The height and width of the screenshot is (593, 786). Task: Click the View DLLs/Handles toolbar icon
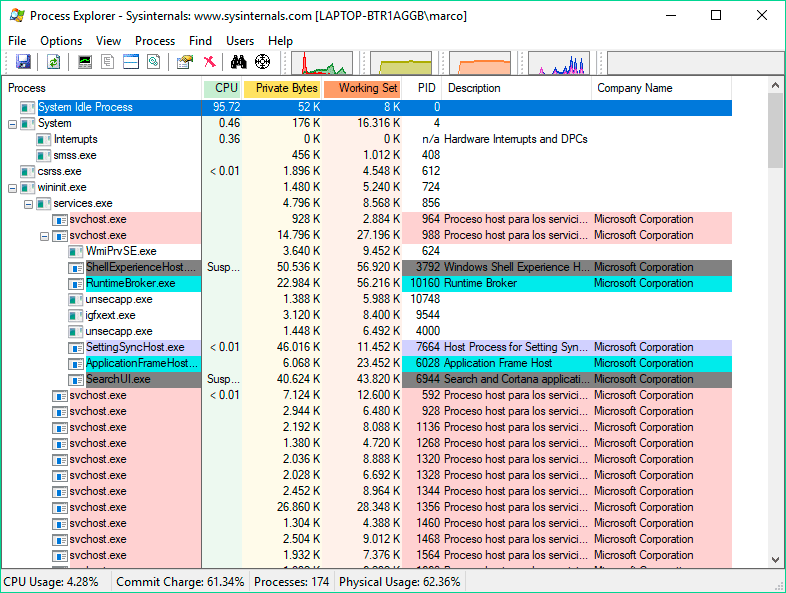coord(154,62)
